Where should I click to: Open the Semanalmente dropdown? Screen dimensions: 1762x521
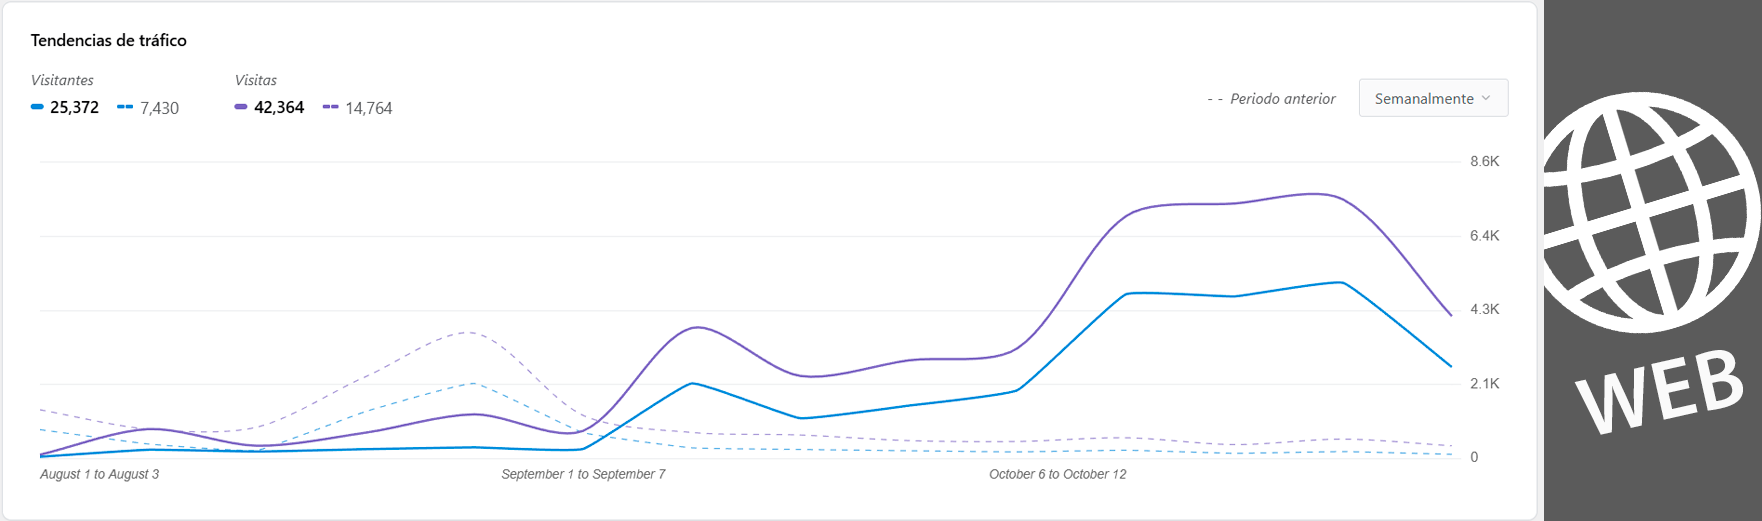1432,98
